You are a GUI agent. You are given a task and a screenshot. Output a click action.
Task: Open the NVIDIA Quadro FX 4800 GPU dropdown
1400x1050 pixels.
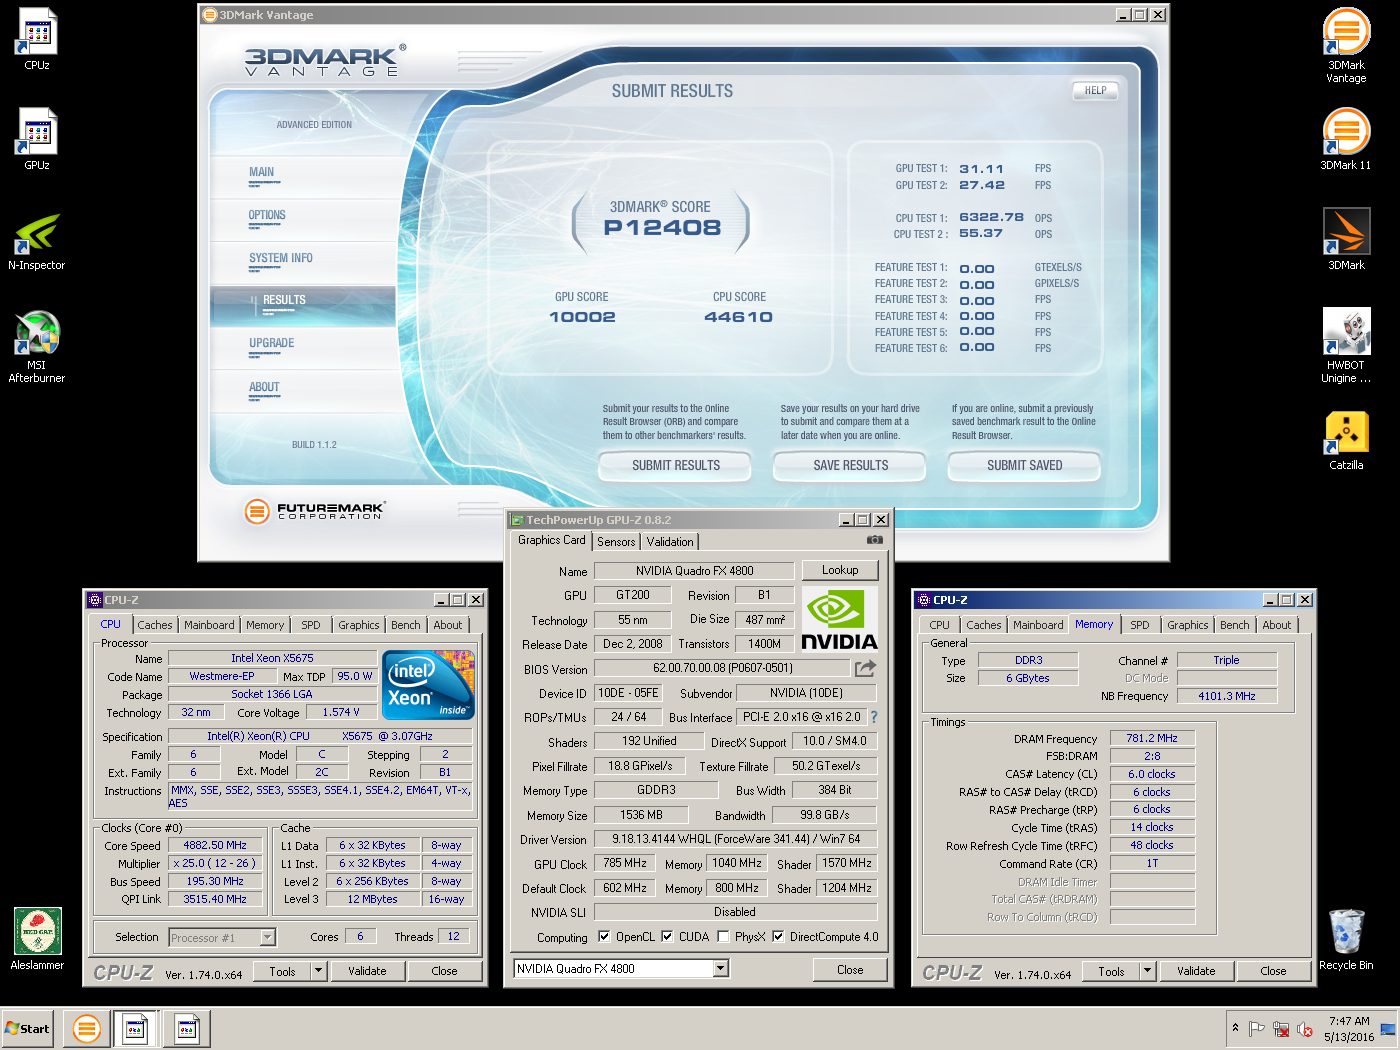pos(720,968)
